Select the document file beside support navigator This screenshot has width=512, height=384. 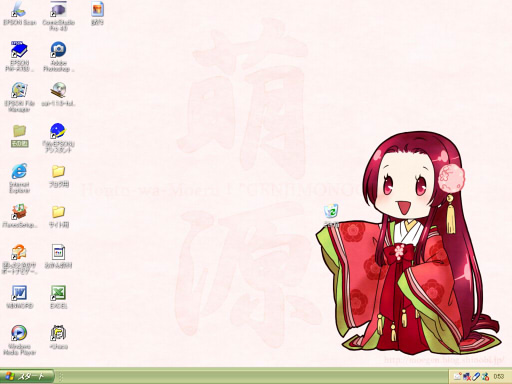58,256
